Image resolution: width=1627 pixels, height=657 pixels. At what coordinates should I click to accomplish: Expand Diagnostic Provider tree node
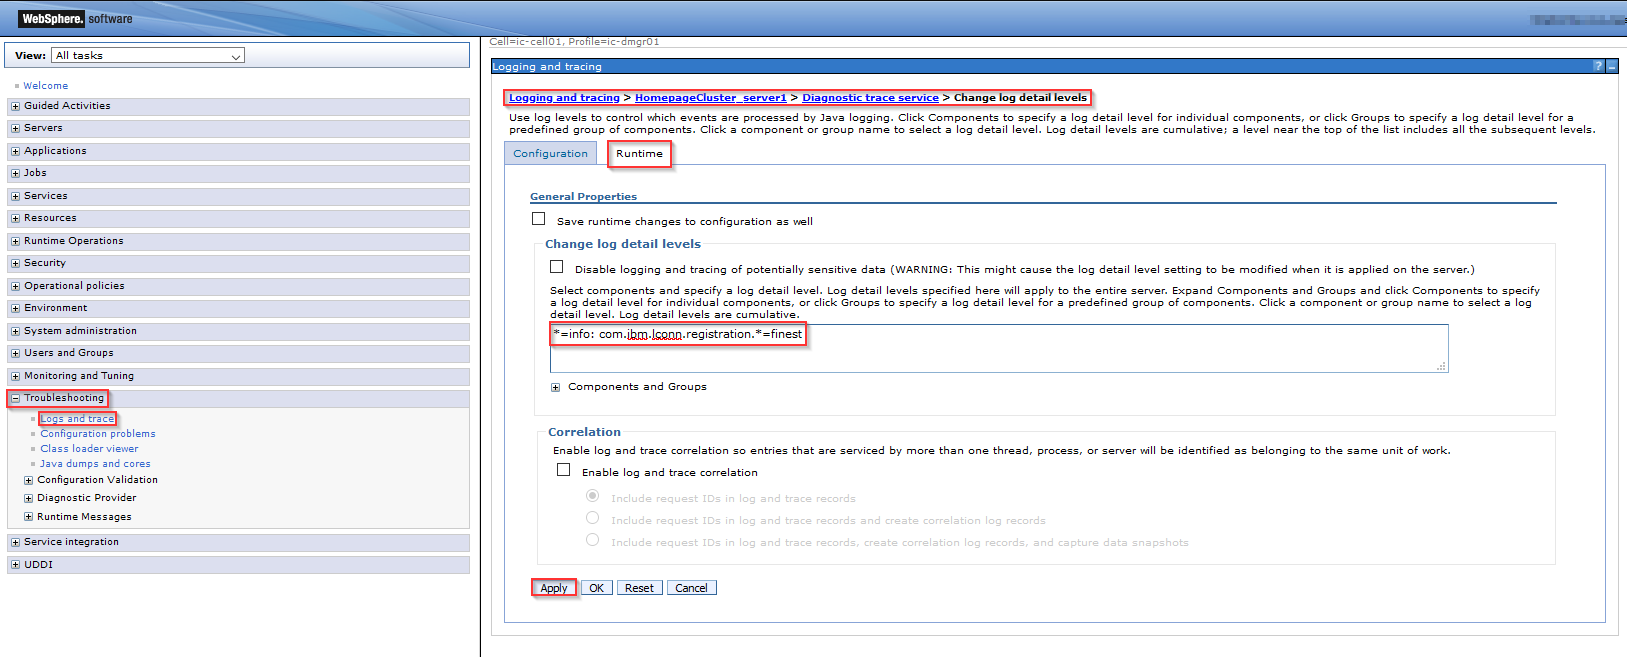pos(29,498)
